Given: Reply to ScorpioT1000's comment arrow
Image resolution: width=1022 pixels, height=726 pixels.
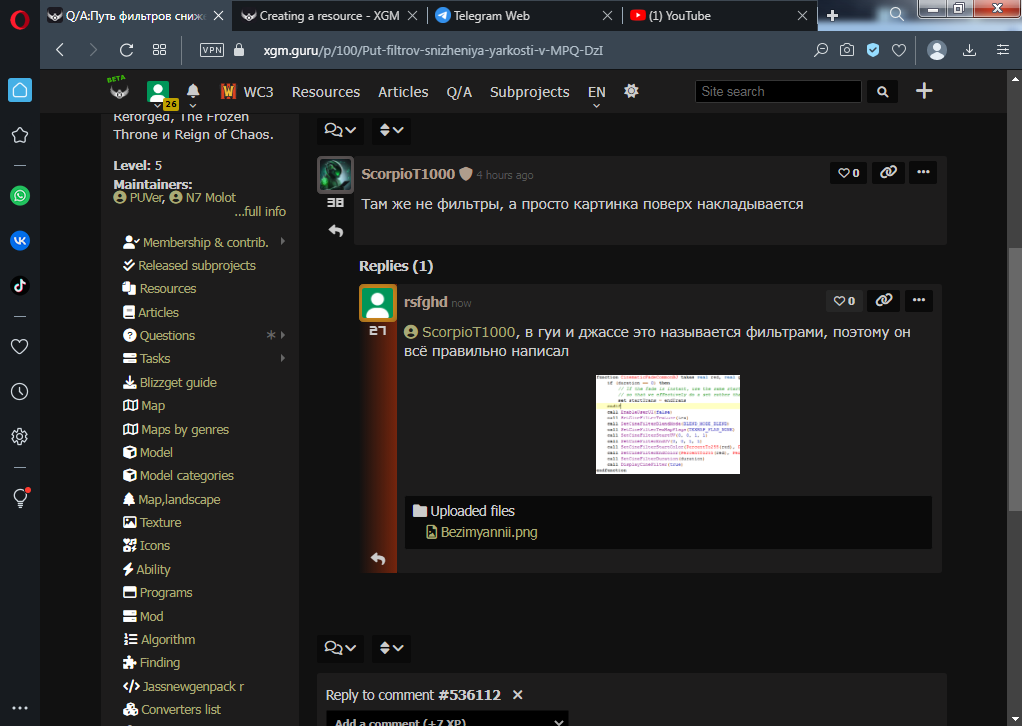Looking at the screenshot, I should (x=336, y=231).
